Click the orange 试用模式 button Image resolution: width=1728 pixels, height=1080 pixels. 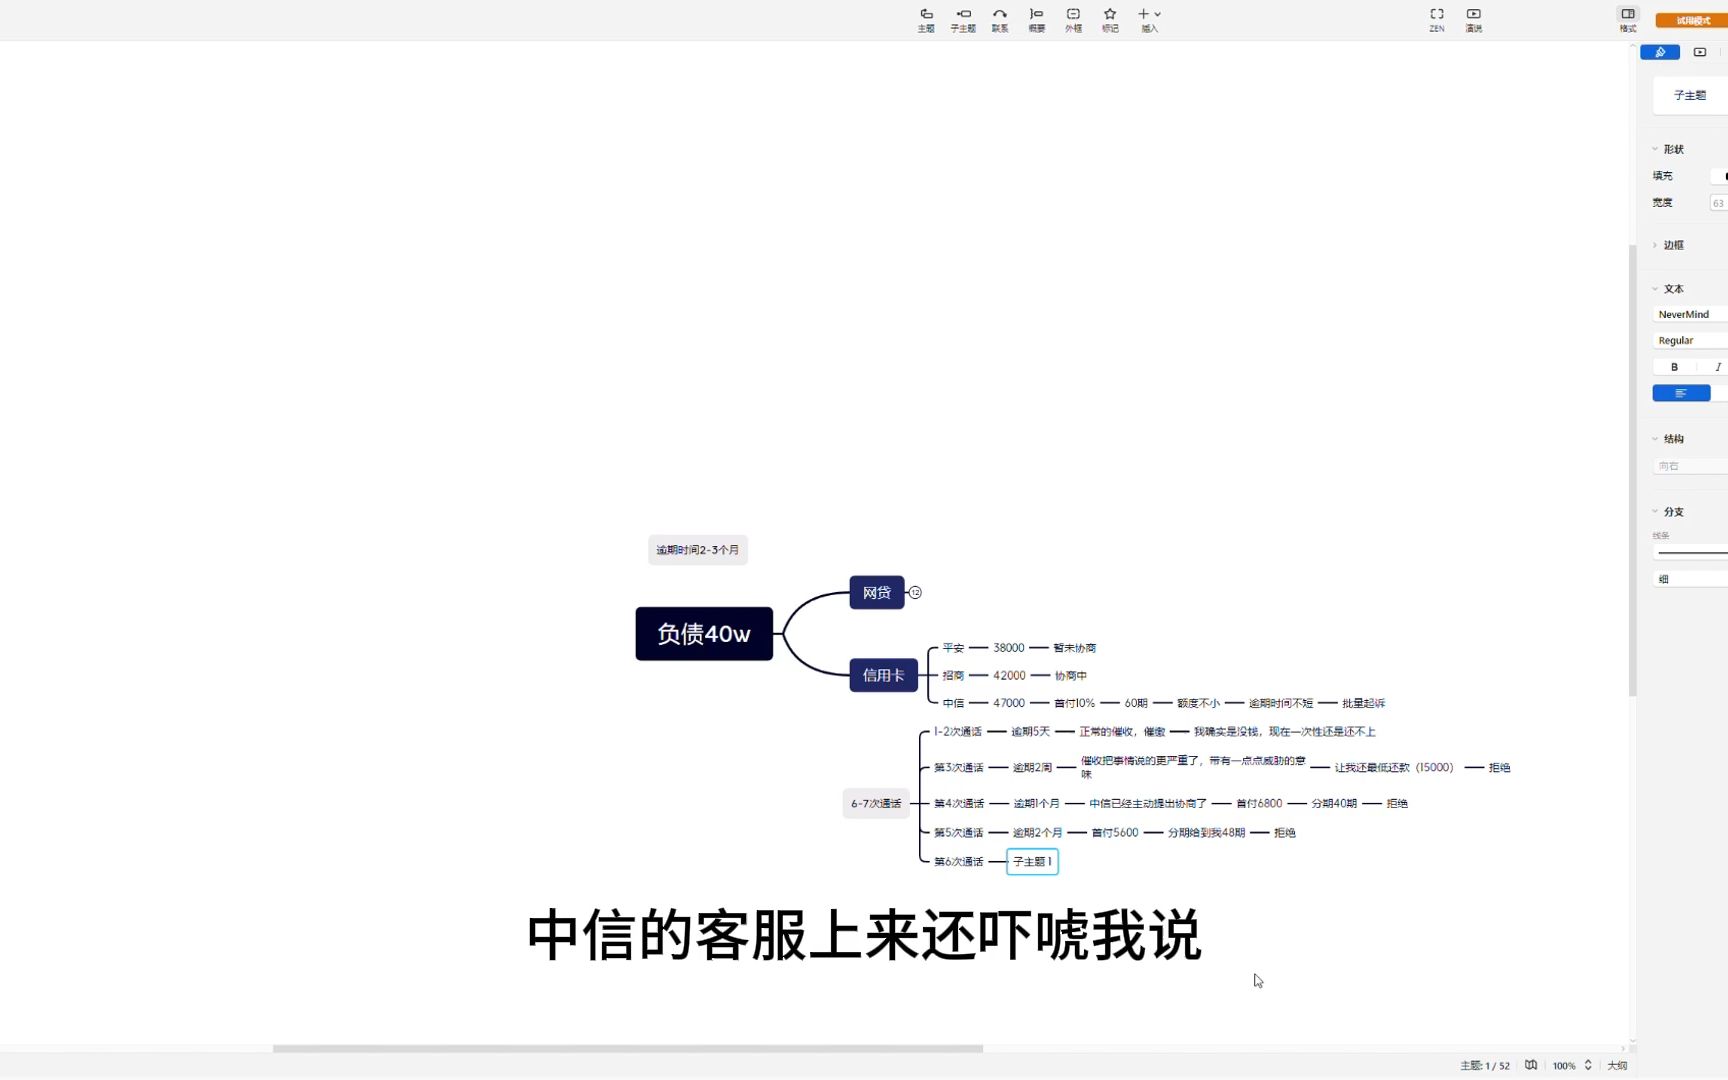point(1692,20)
